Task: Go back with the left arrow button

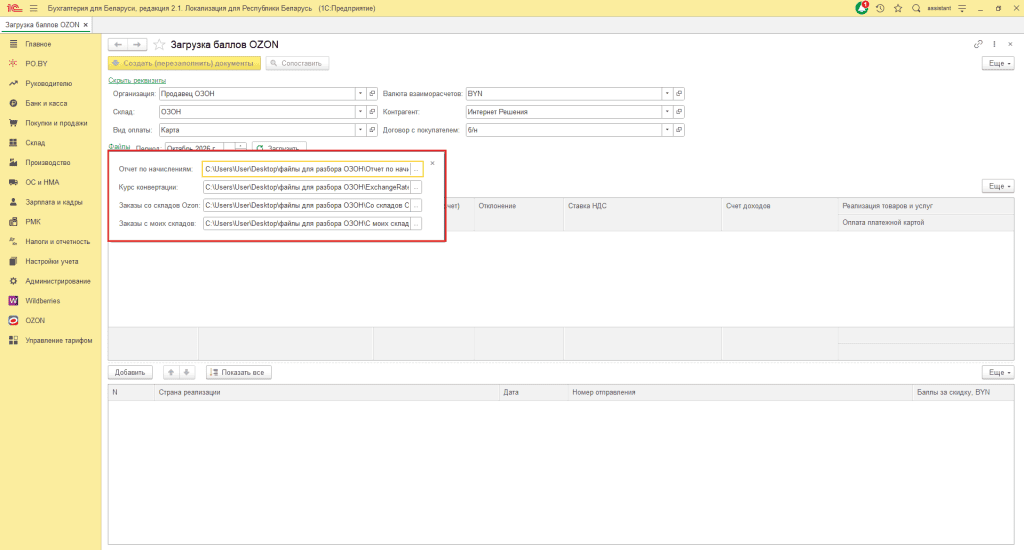Action: (118, 44)
